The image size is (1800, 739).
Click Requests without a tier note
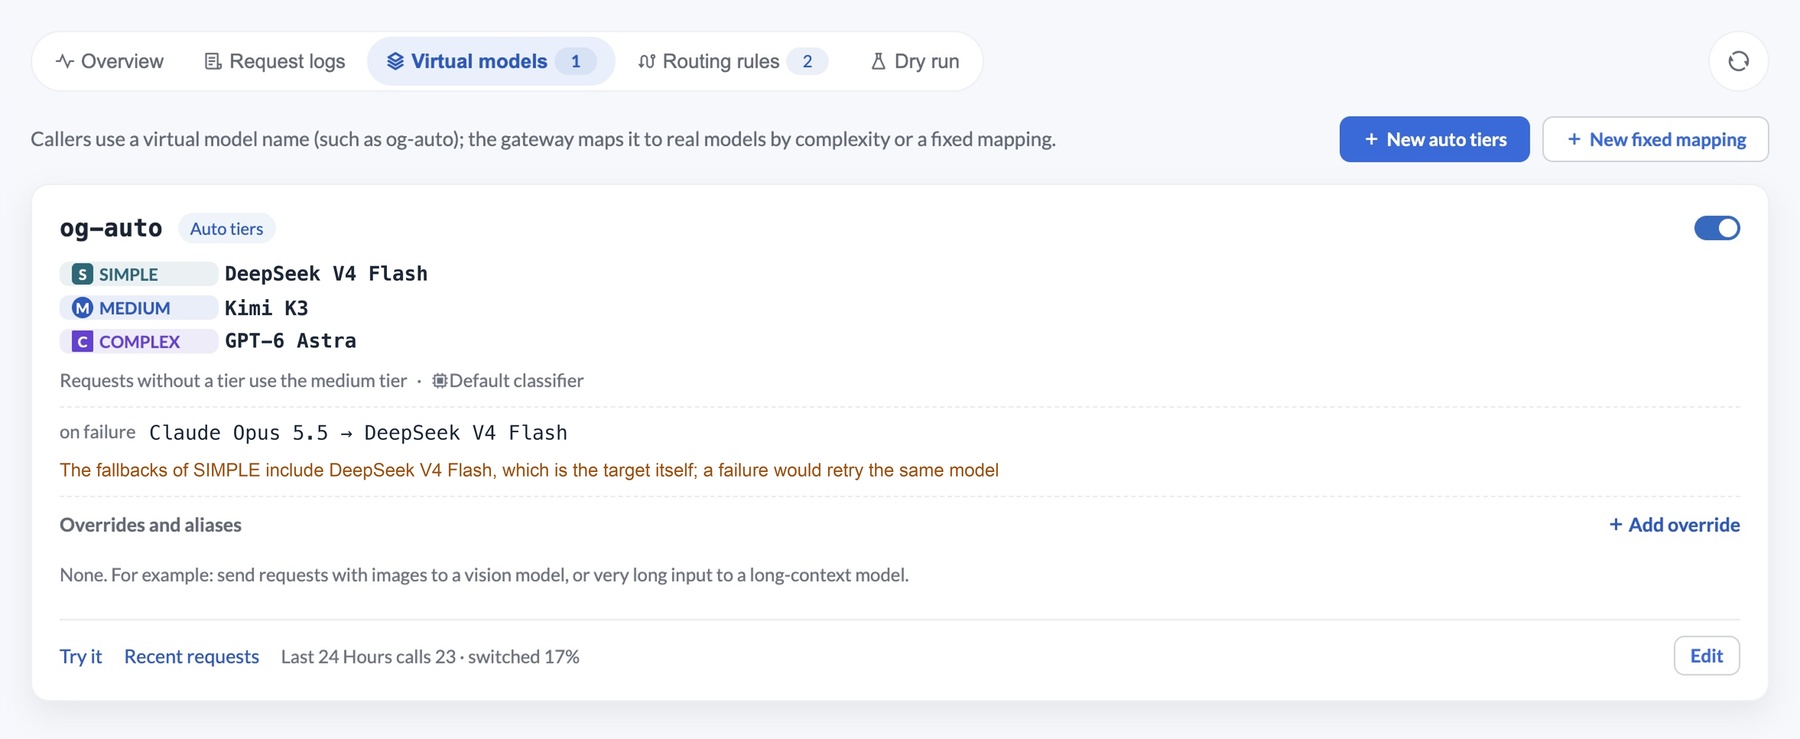(x=233, y=380)
